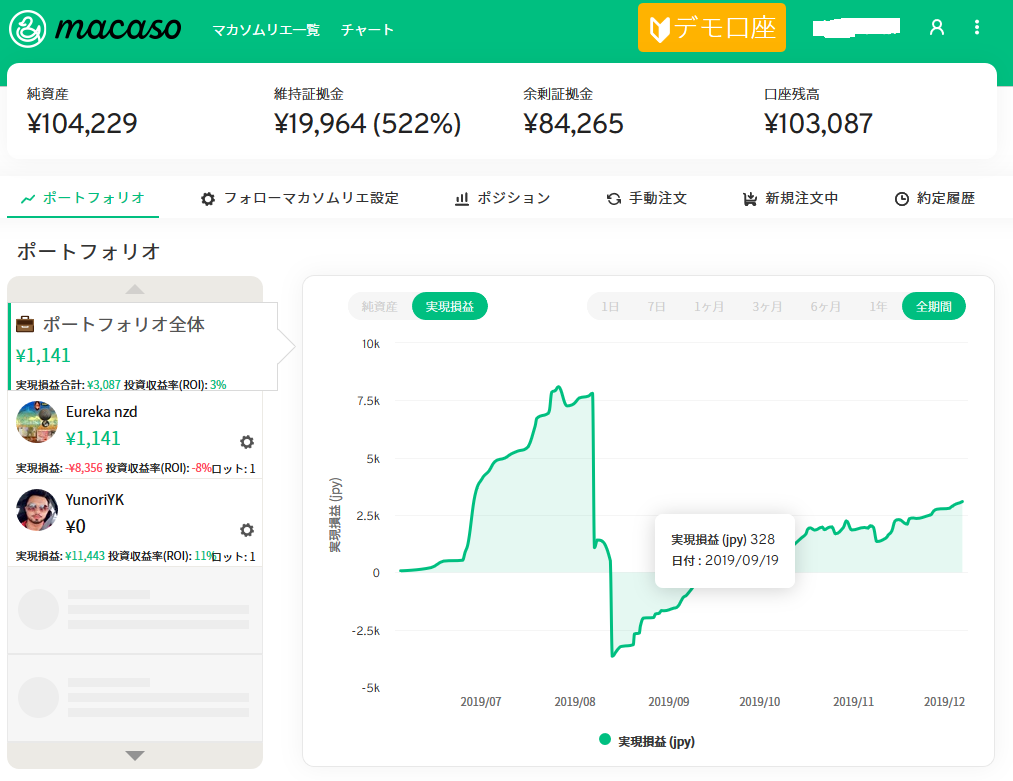Open the ポジション tab

(x=502, y=198)
